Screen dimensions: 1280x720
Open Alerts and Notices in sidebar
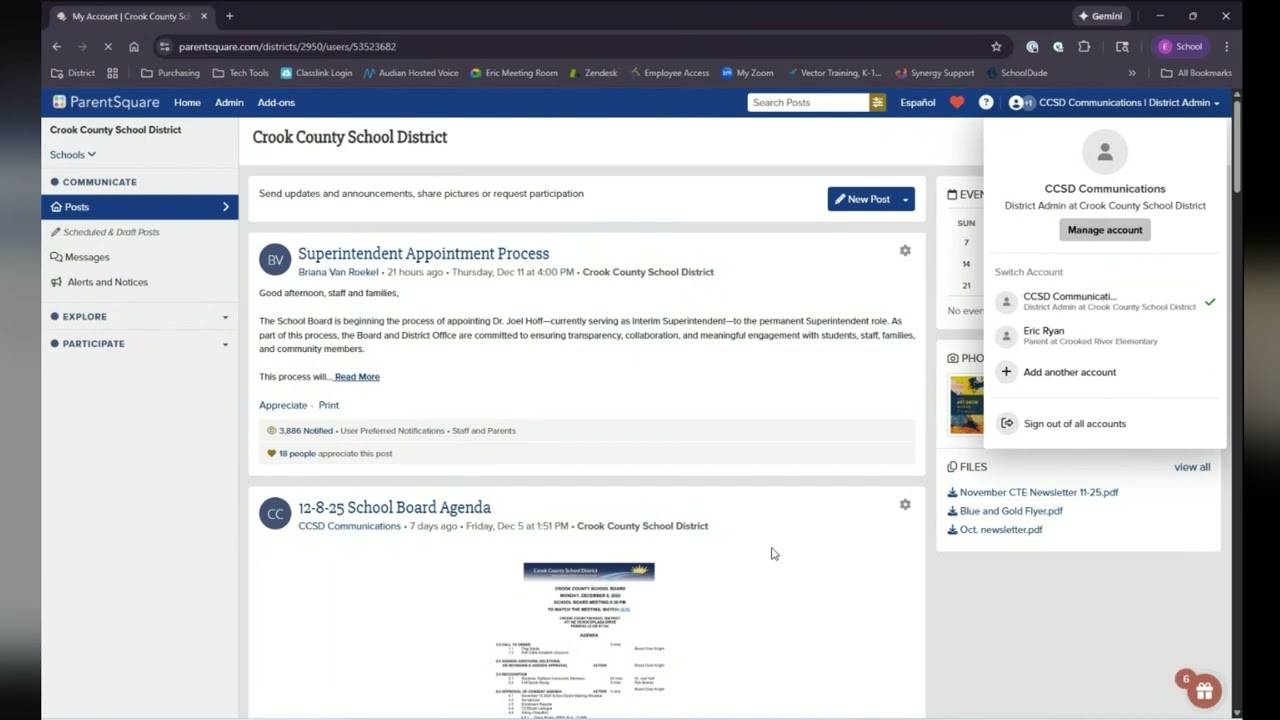tap(99, 282)
